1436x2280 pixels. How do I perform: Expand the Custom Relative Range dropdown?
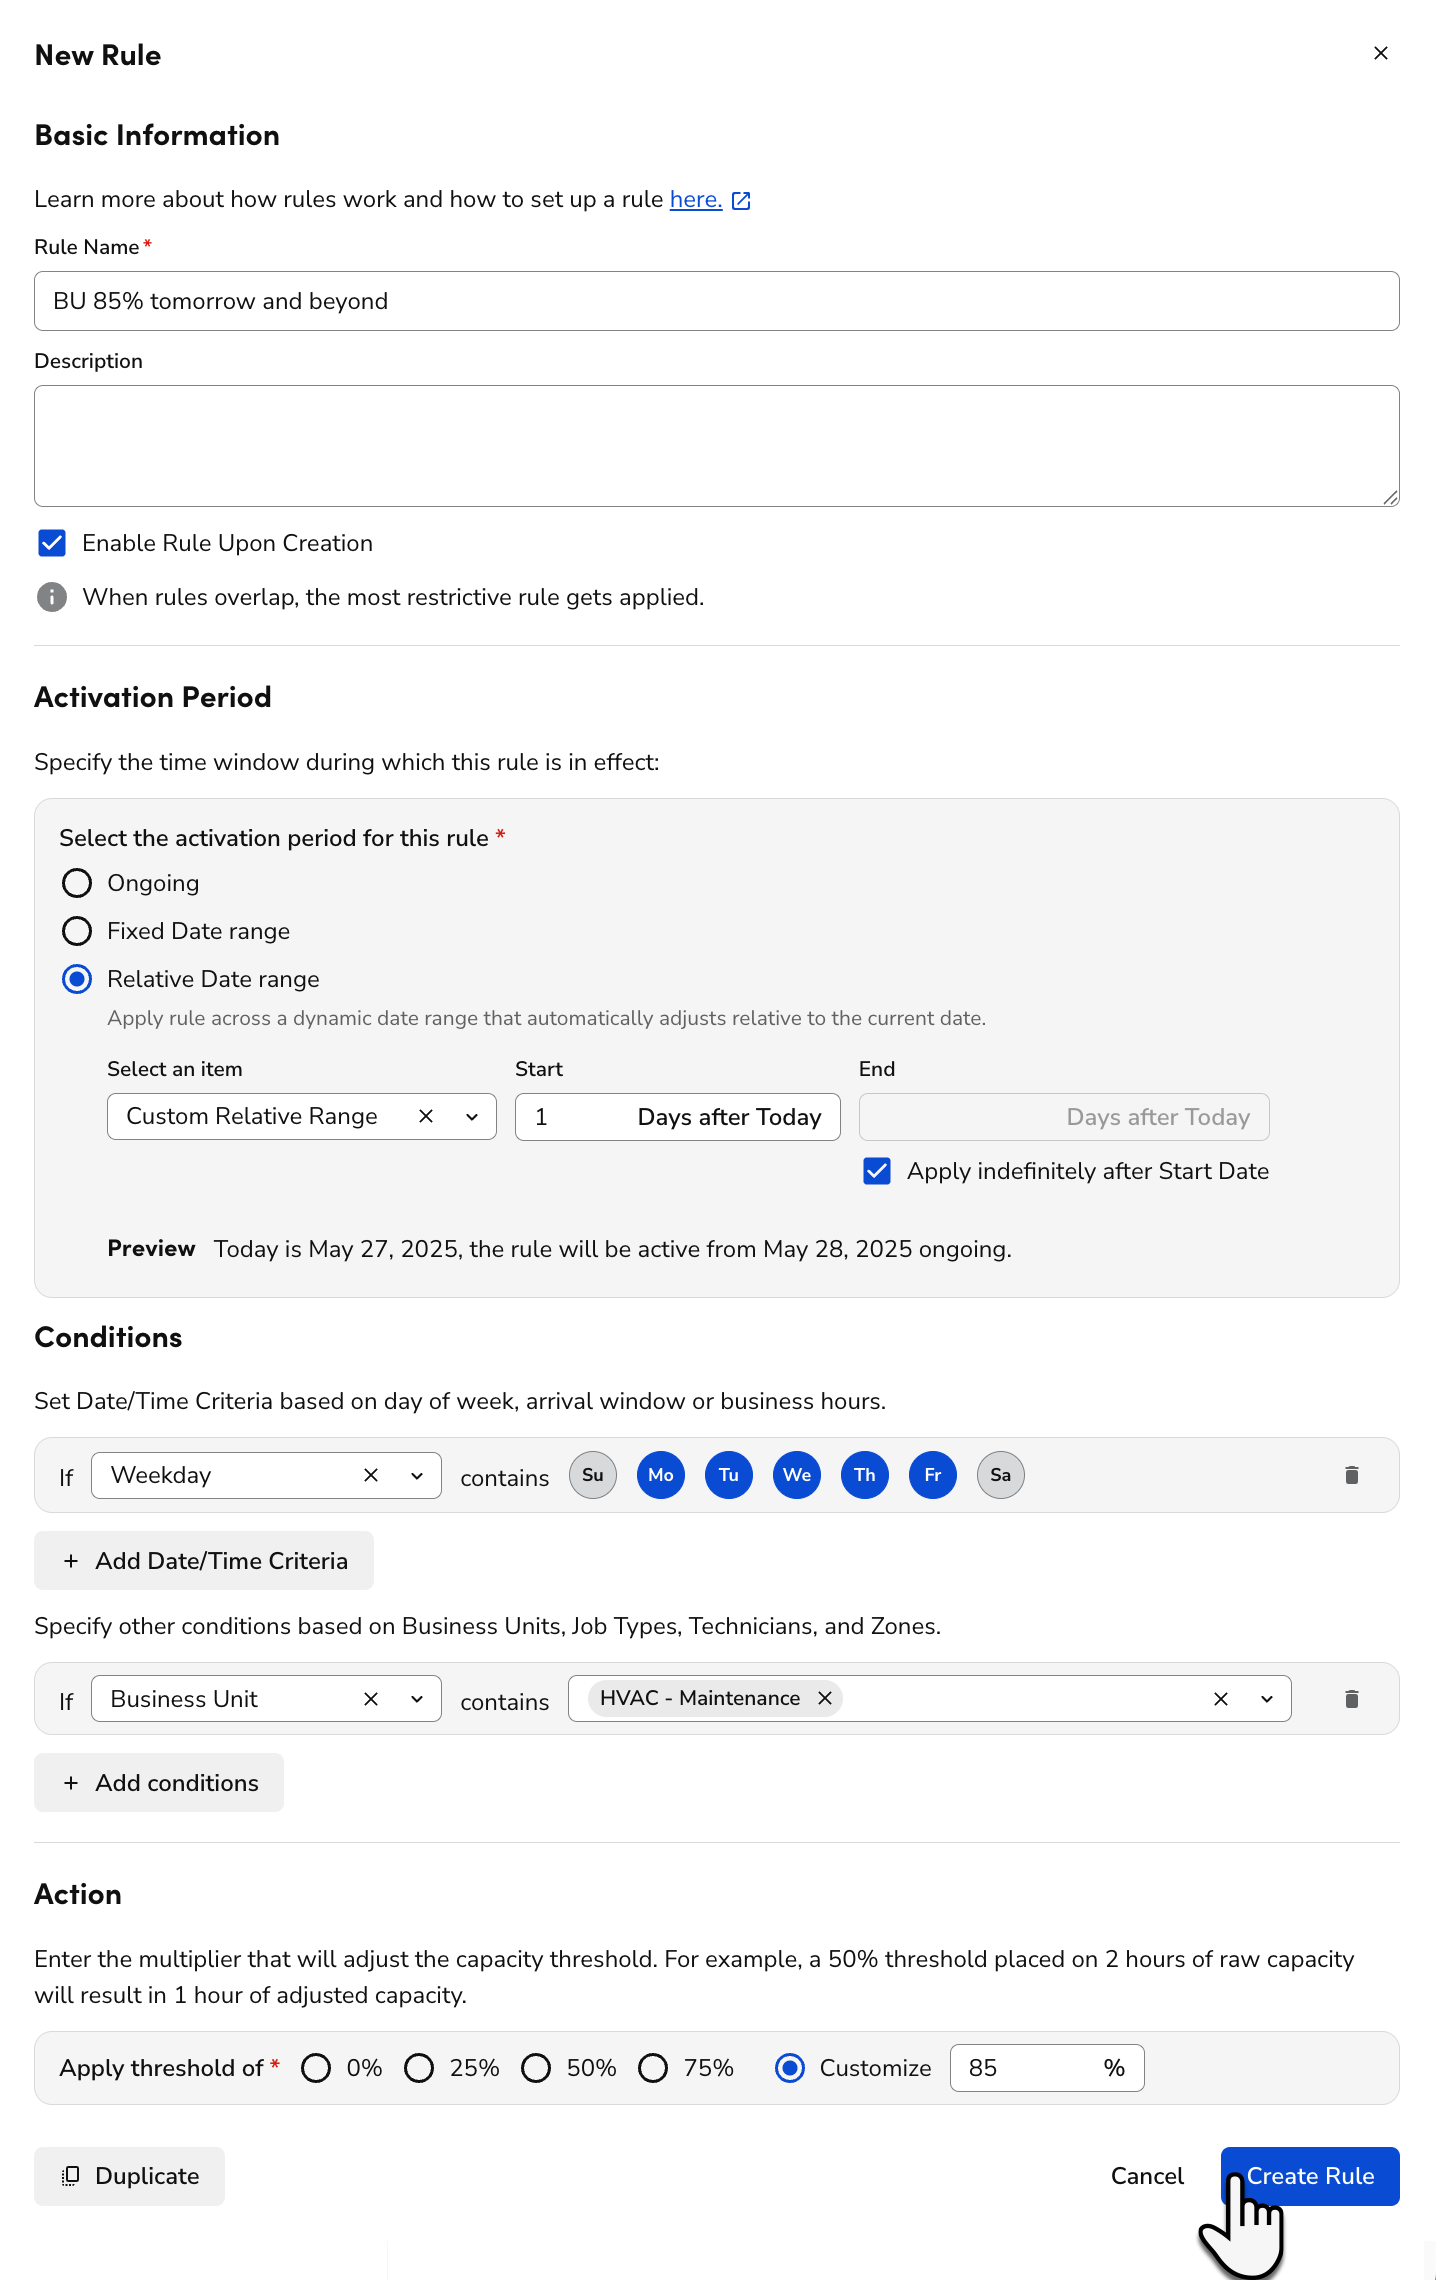click(x=470, y=1116)
